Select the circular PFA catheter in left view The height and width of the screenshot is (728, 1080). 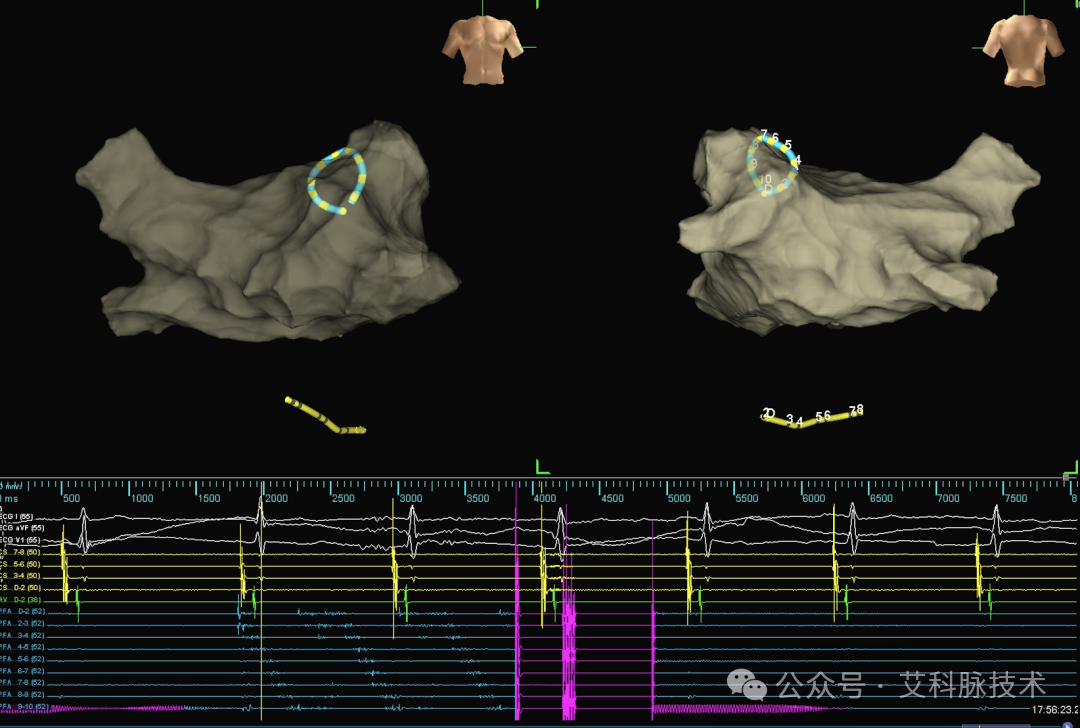coord(337,181)
